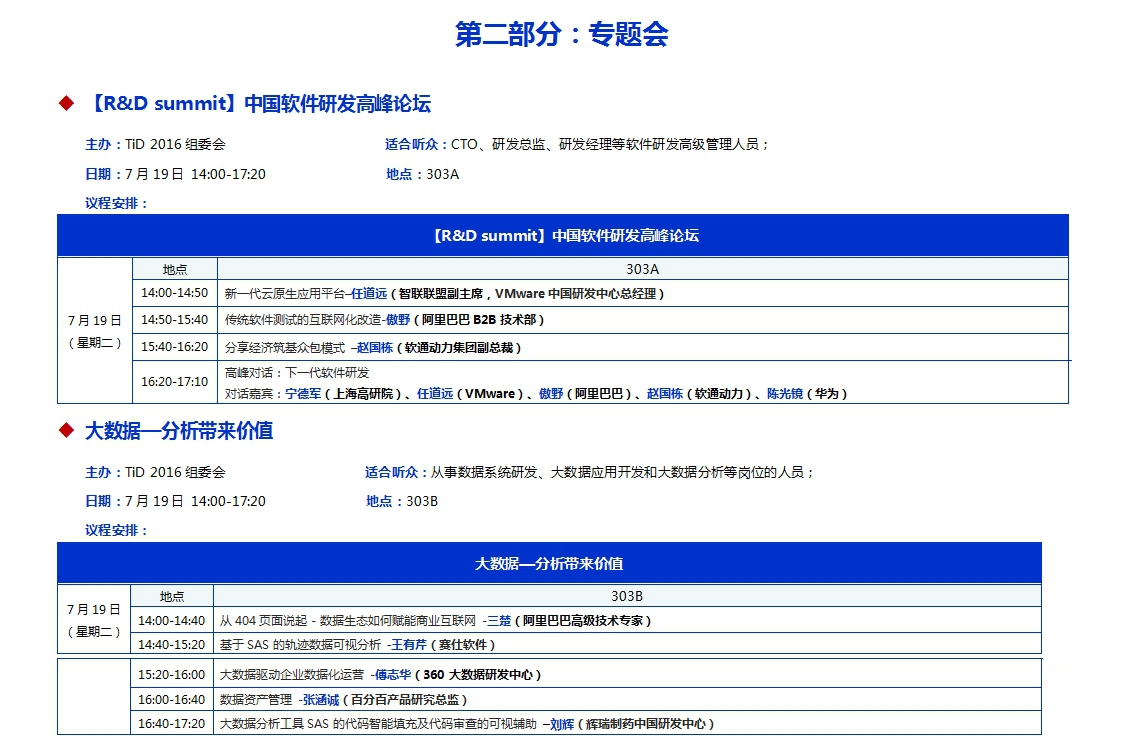Open speaker link 傲野 in 14:50-15:40 row
Screen dimensions: 1122x756
coord(398,321)
